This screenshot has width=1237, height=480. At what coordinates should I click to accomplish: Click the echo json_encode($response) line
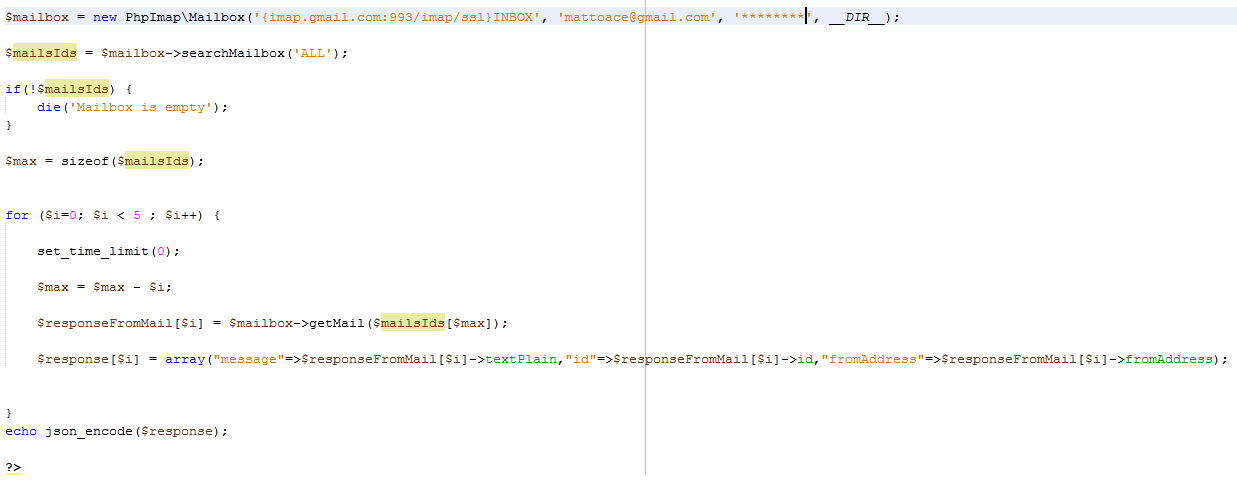[117, 431]
